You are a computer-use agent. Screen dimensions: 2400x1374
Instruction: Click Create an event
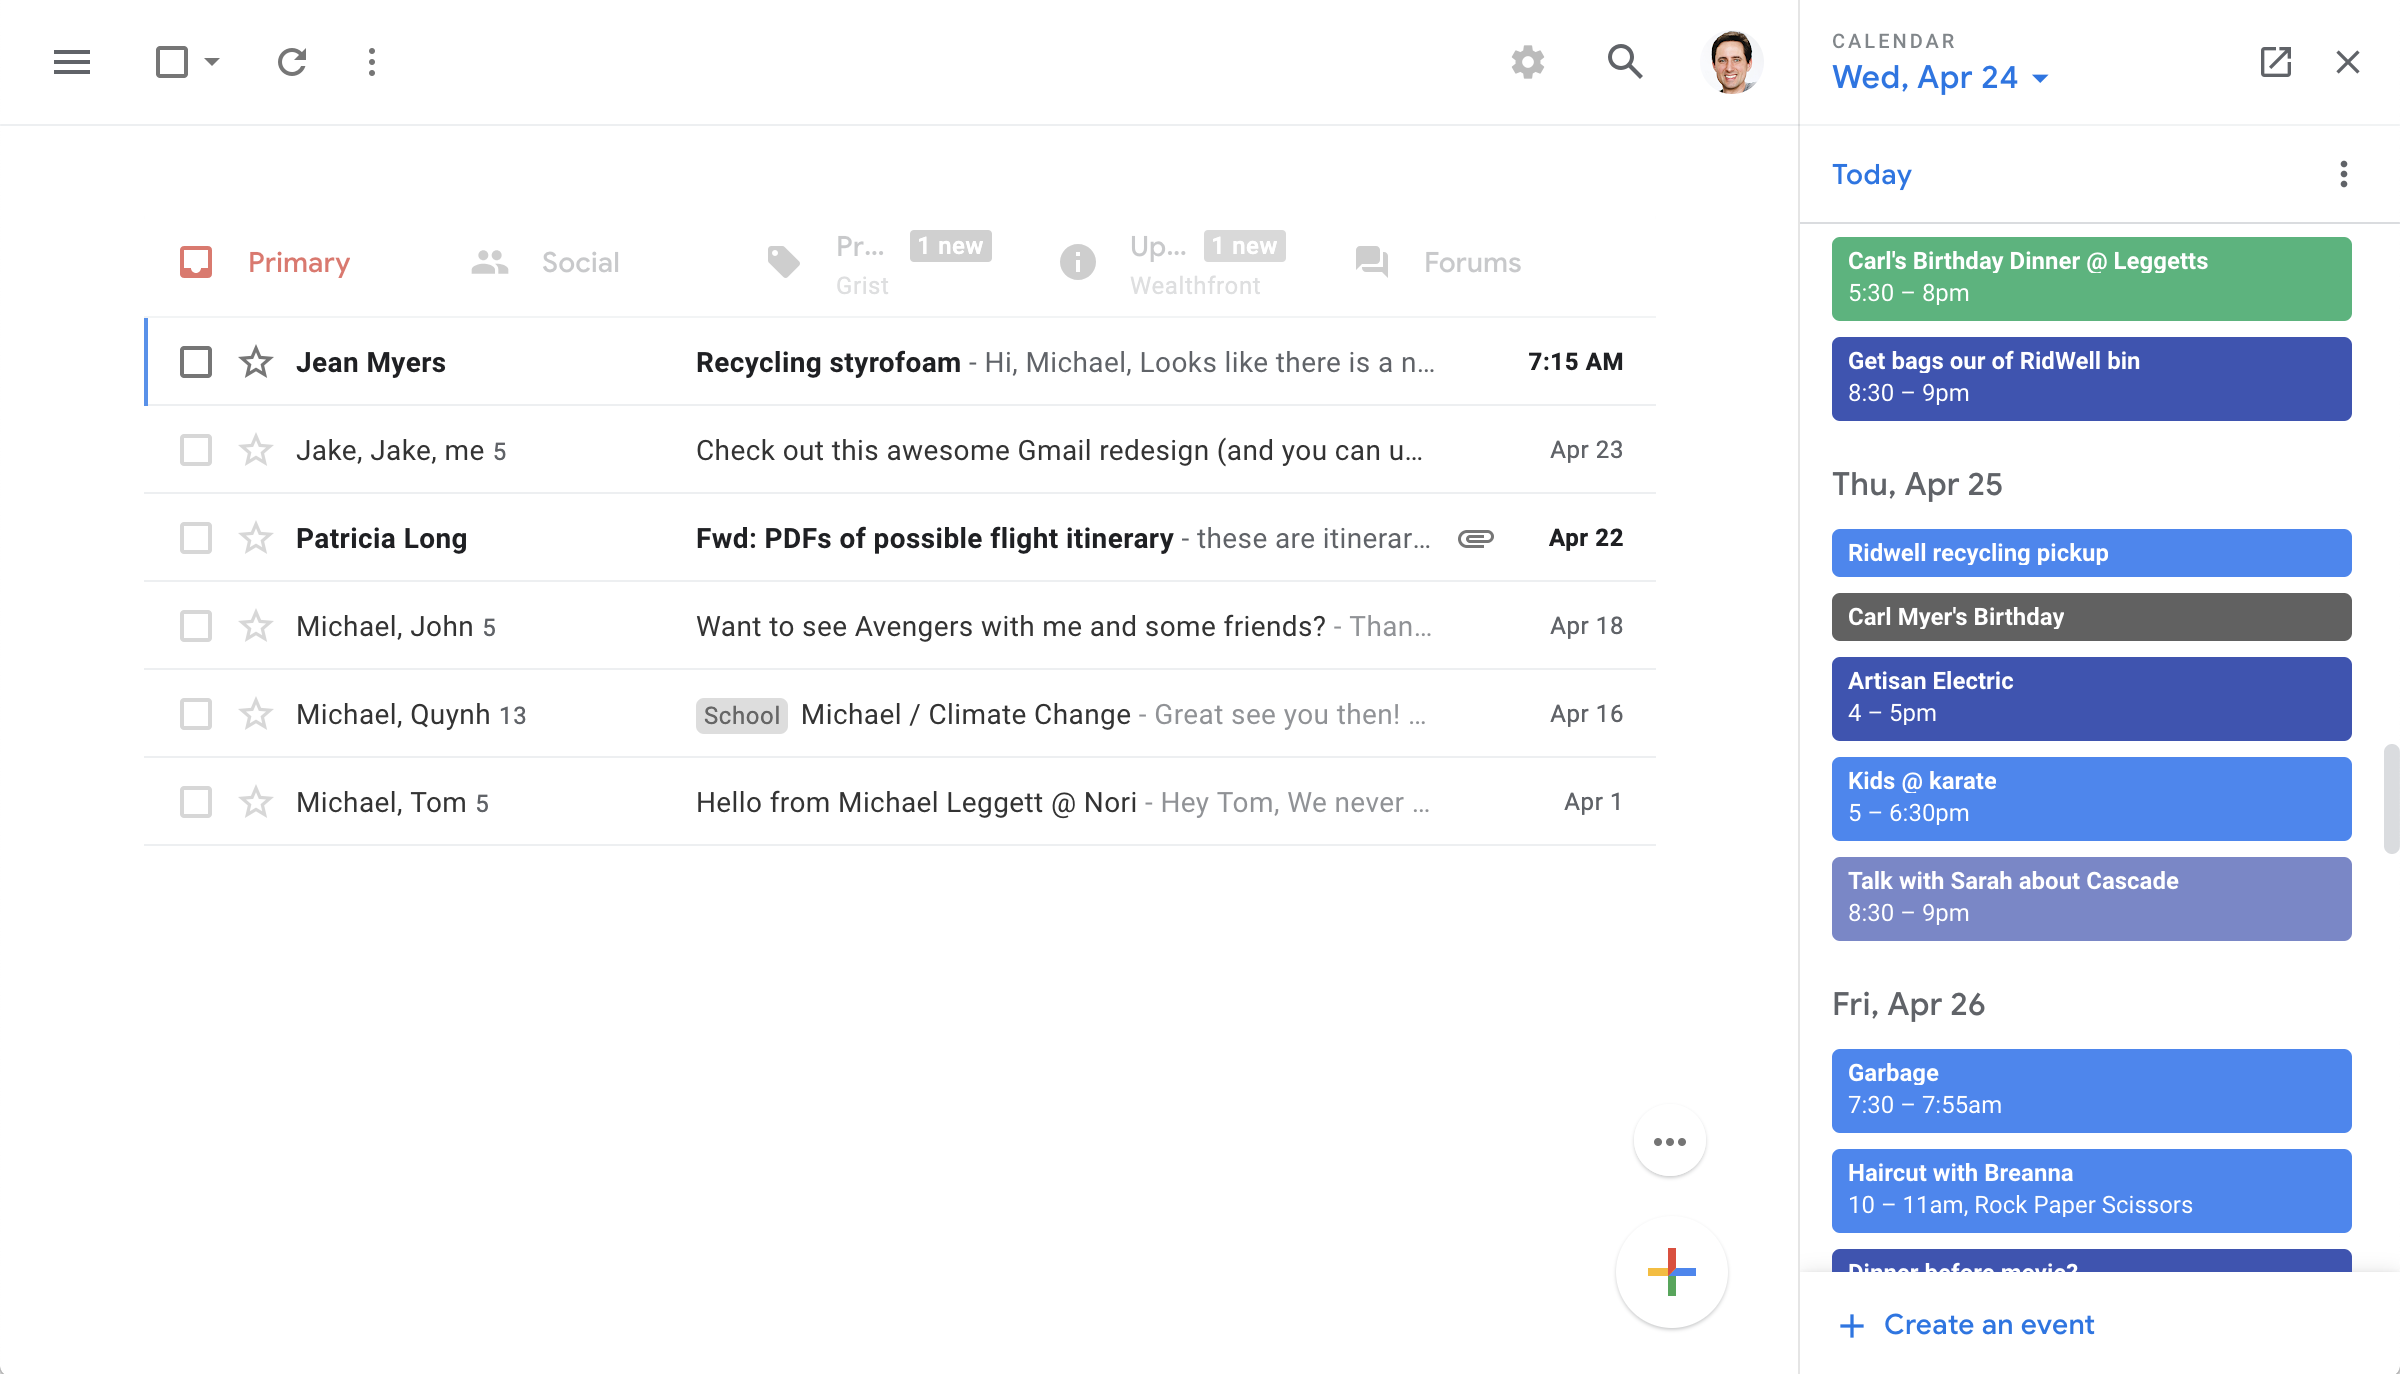pyautogui.click(x=1965, y=1324)
